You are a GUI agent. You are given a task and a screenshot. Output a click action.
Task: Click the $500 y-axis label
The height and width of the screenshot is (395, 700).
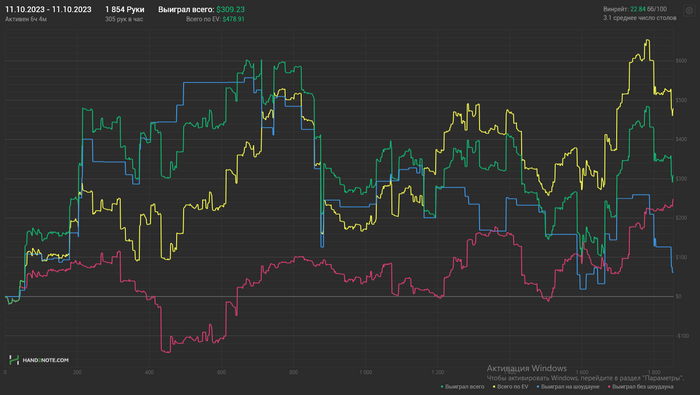pos(681,100)
